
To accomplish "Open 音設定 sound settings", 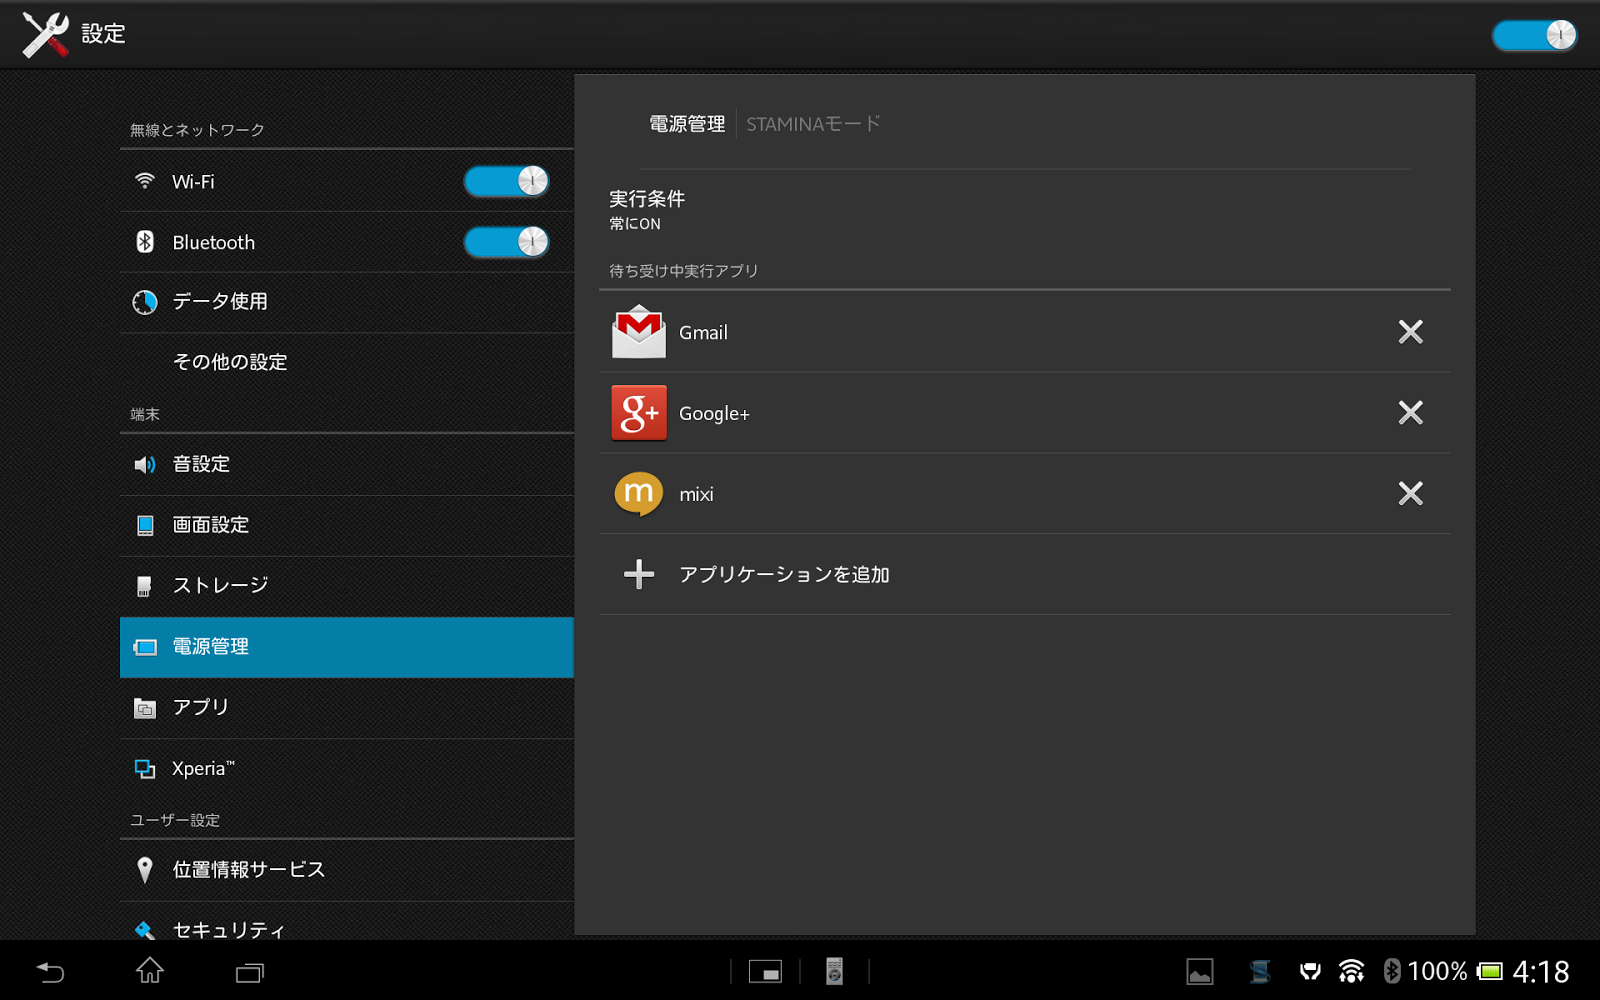I will click(x=346, y=464).
